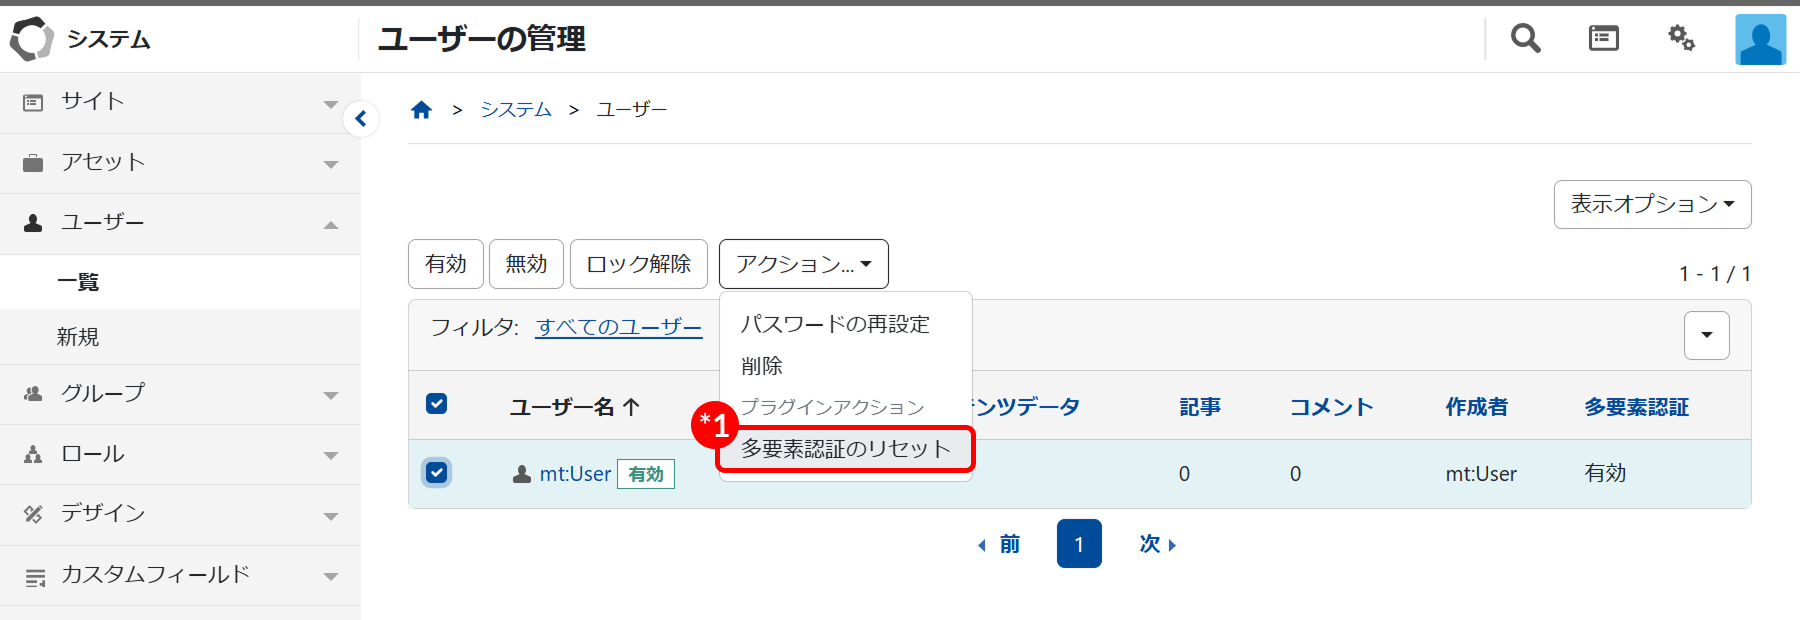Select 多要素認証のリセット from the action menu
Image resolution: width=1800 pixels, height=620 pixels.
click(845, 449)
